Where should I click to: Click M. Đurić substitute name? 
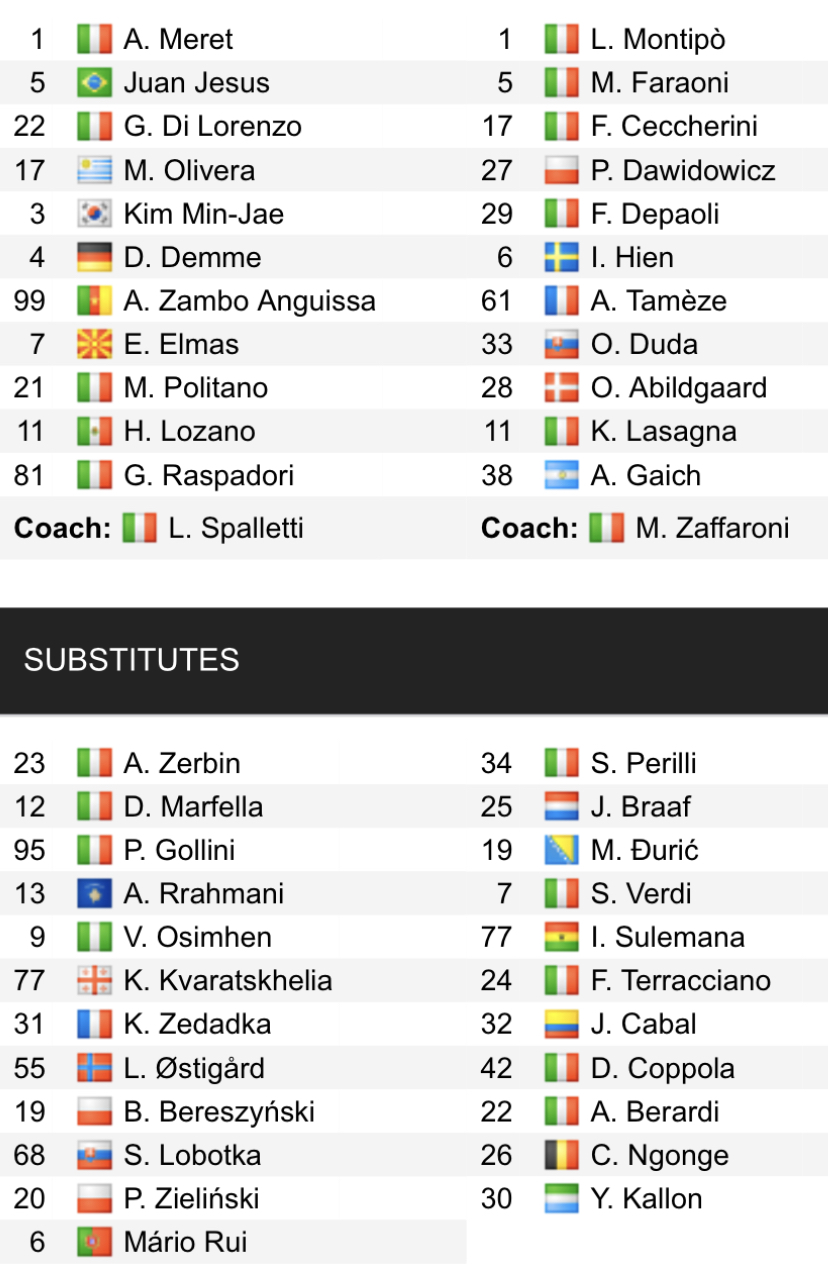pyautogui.click(x=644, y=851)
